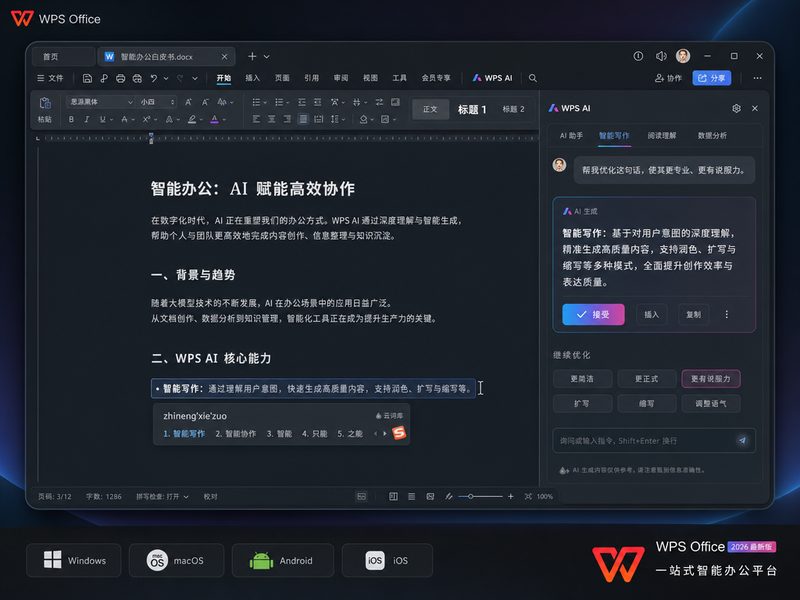Click the user avatar in title bar
The height and width of the screenshot is (600, 800).
click(683, 56)
